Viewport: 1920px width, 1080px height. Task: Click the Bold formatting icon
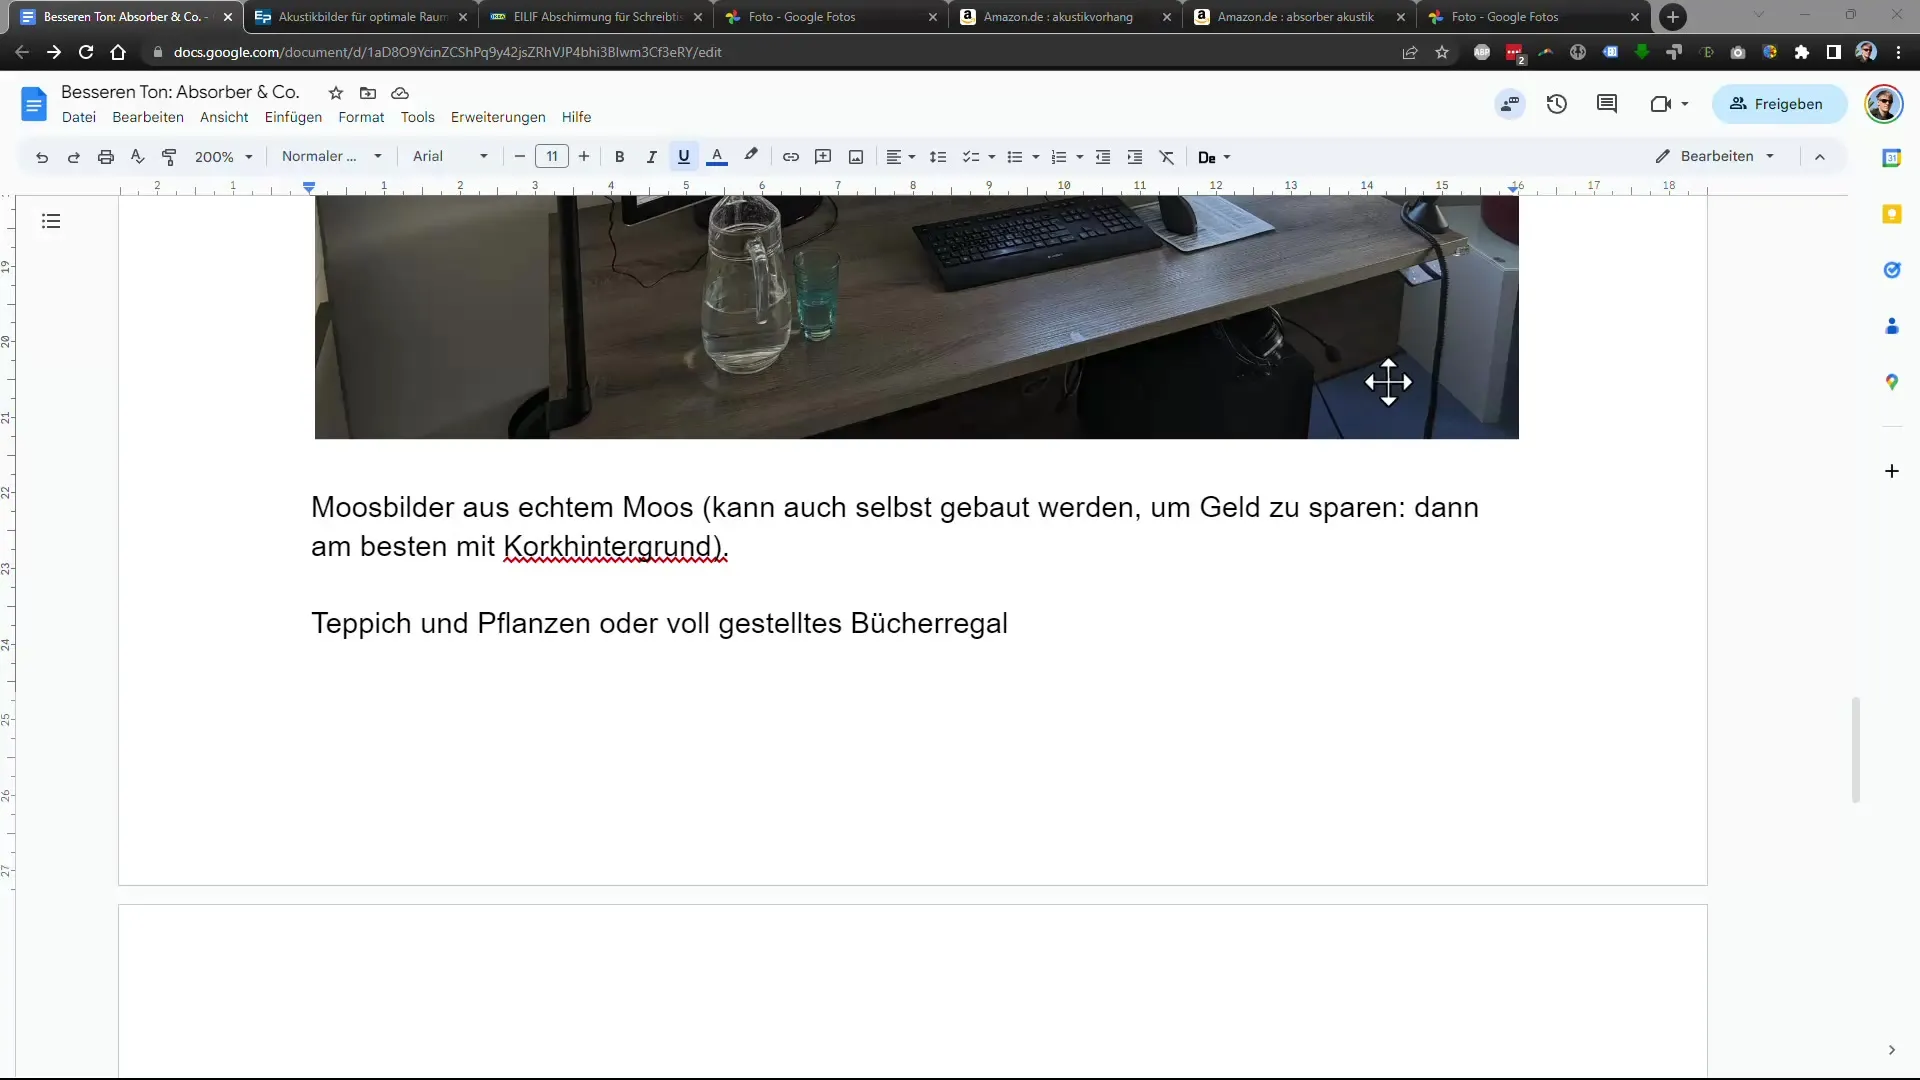pyautogui.click(x=620, y=157)
